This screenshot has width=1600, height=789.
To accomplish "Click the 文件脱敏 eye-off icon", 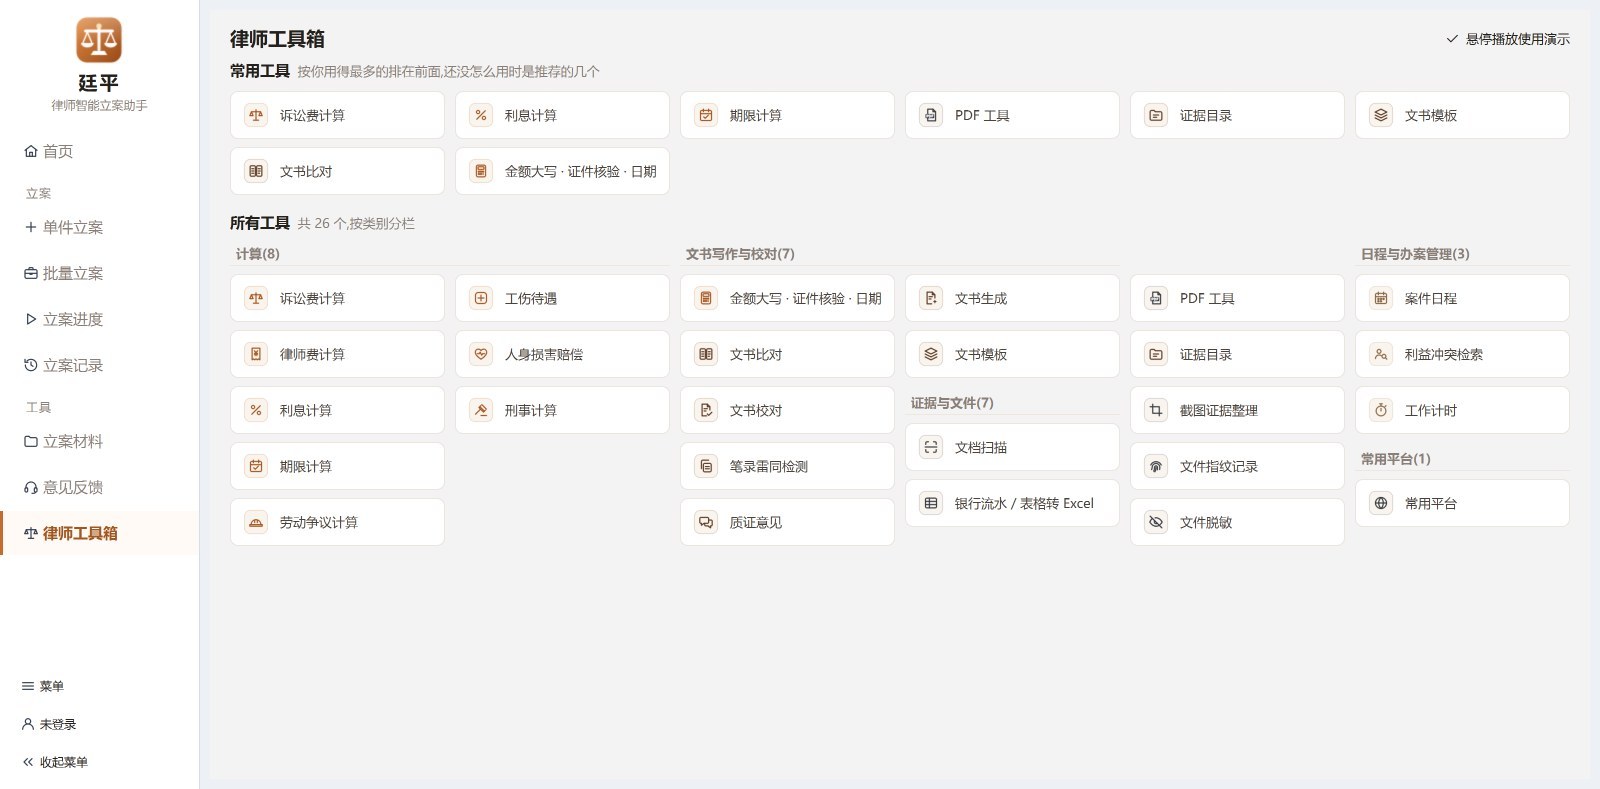I will [x=1156, y=522].
